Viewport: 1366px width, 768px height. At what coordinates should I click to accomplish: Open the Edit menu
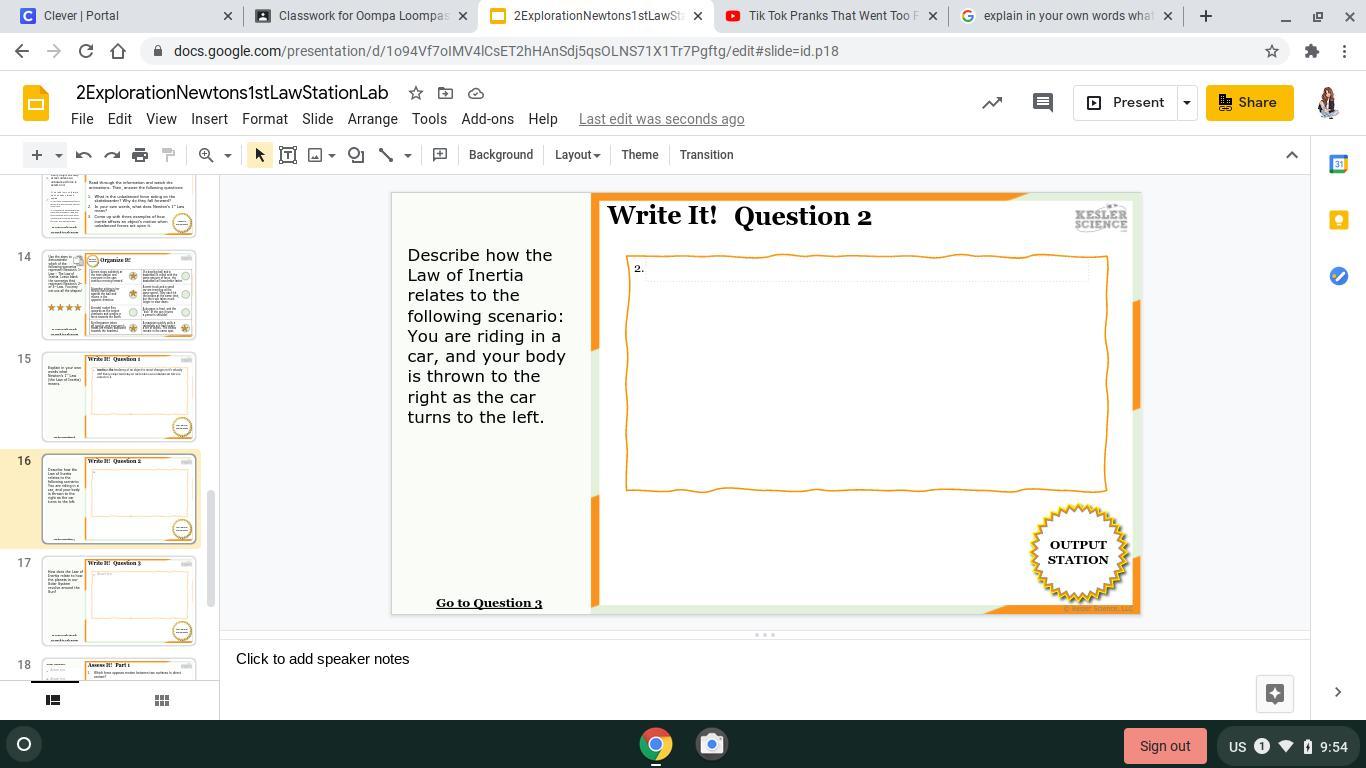click(120, 119)
